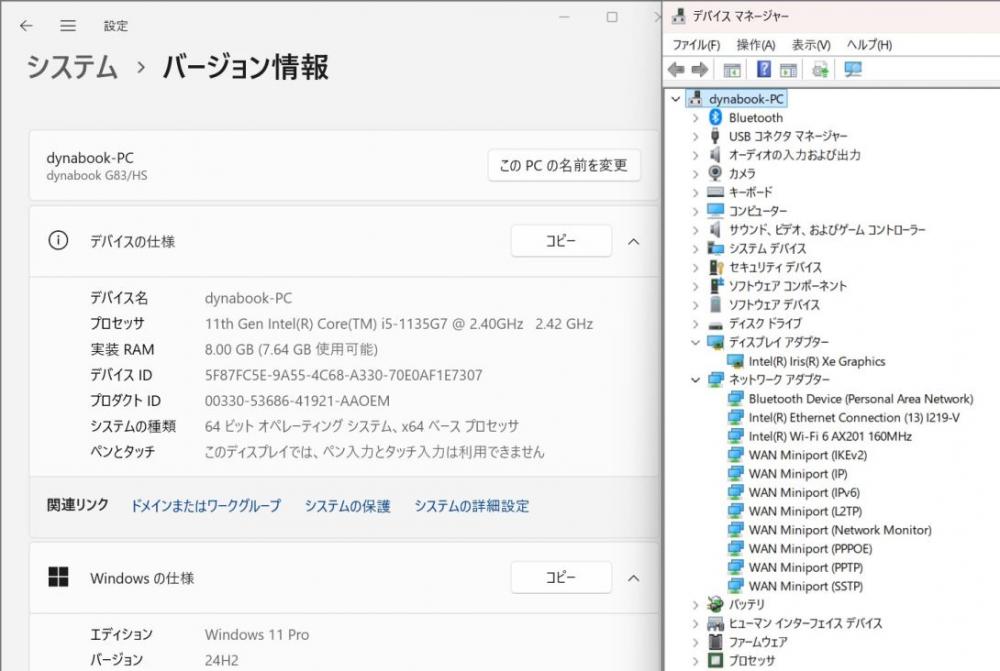Collapse the Windows の仕様 section chevron
This screenshot has height=671, width=1000.
(633, 578)
